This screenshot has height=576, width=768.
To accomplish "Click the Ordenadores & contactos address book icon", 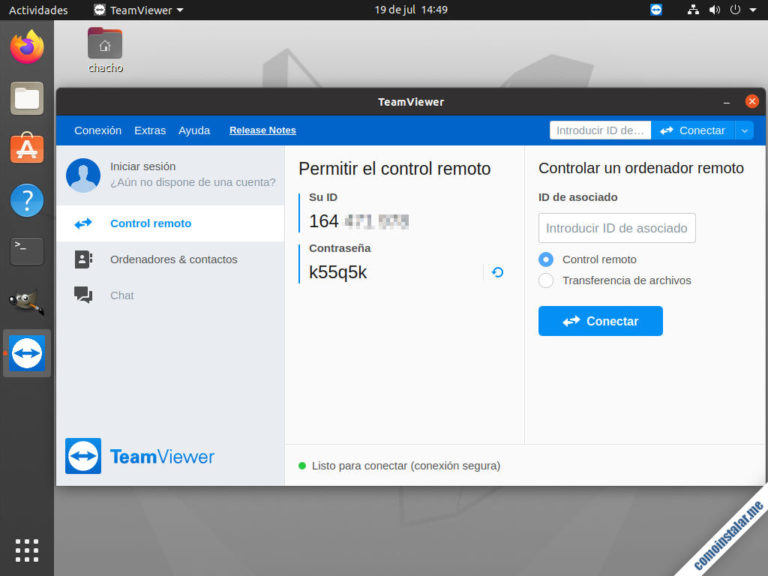I will (83, 259).
